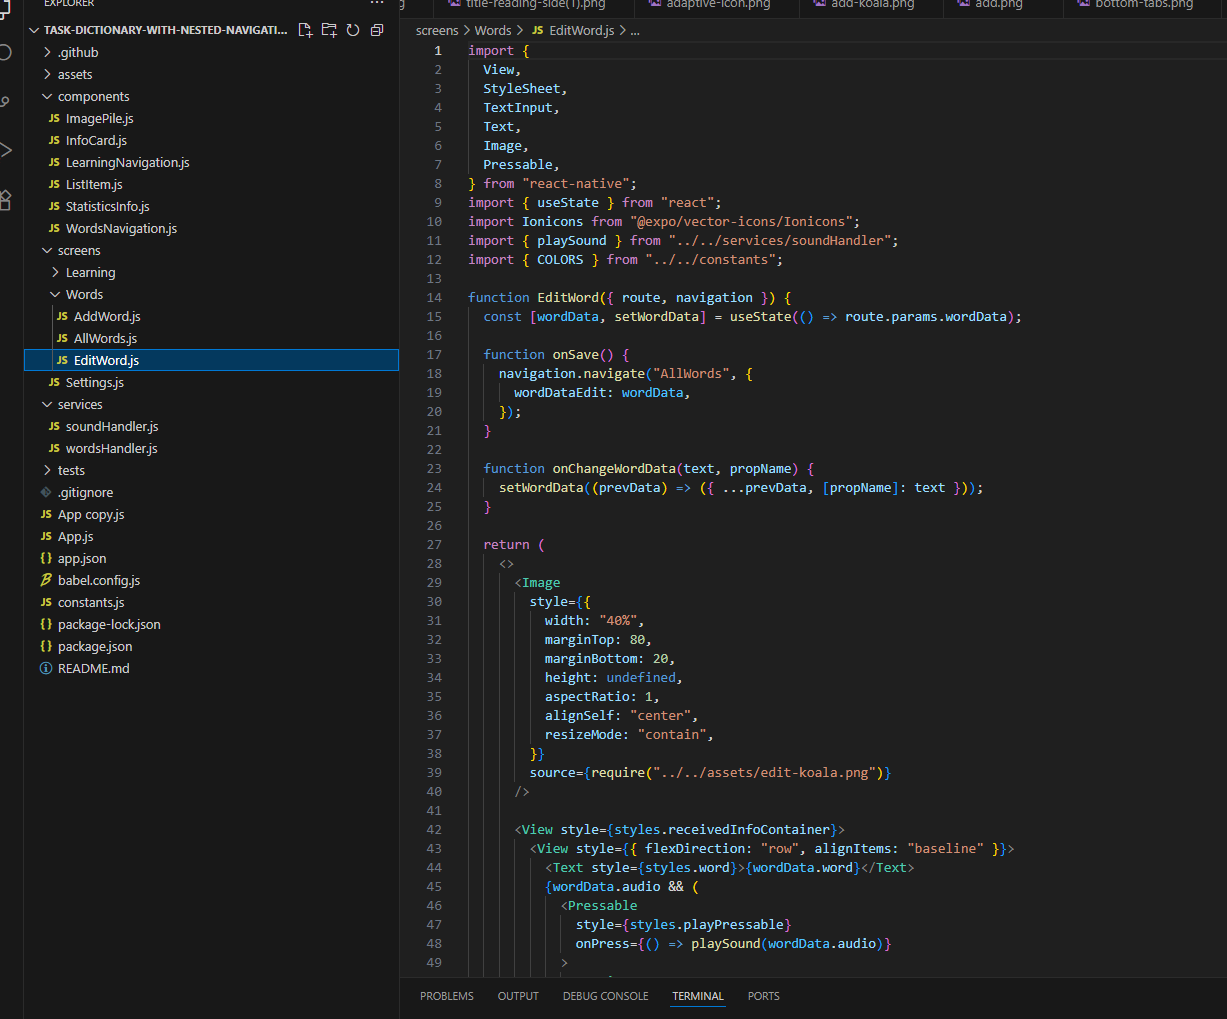The height and width of the screenshot is (1019, 1227).
Task: Click 'return (' on line 27
Action: [514, 545]
